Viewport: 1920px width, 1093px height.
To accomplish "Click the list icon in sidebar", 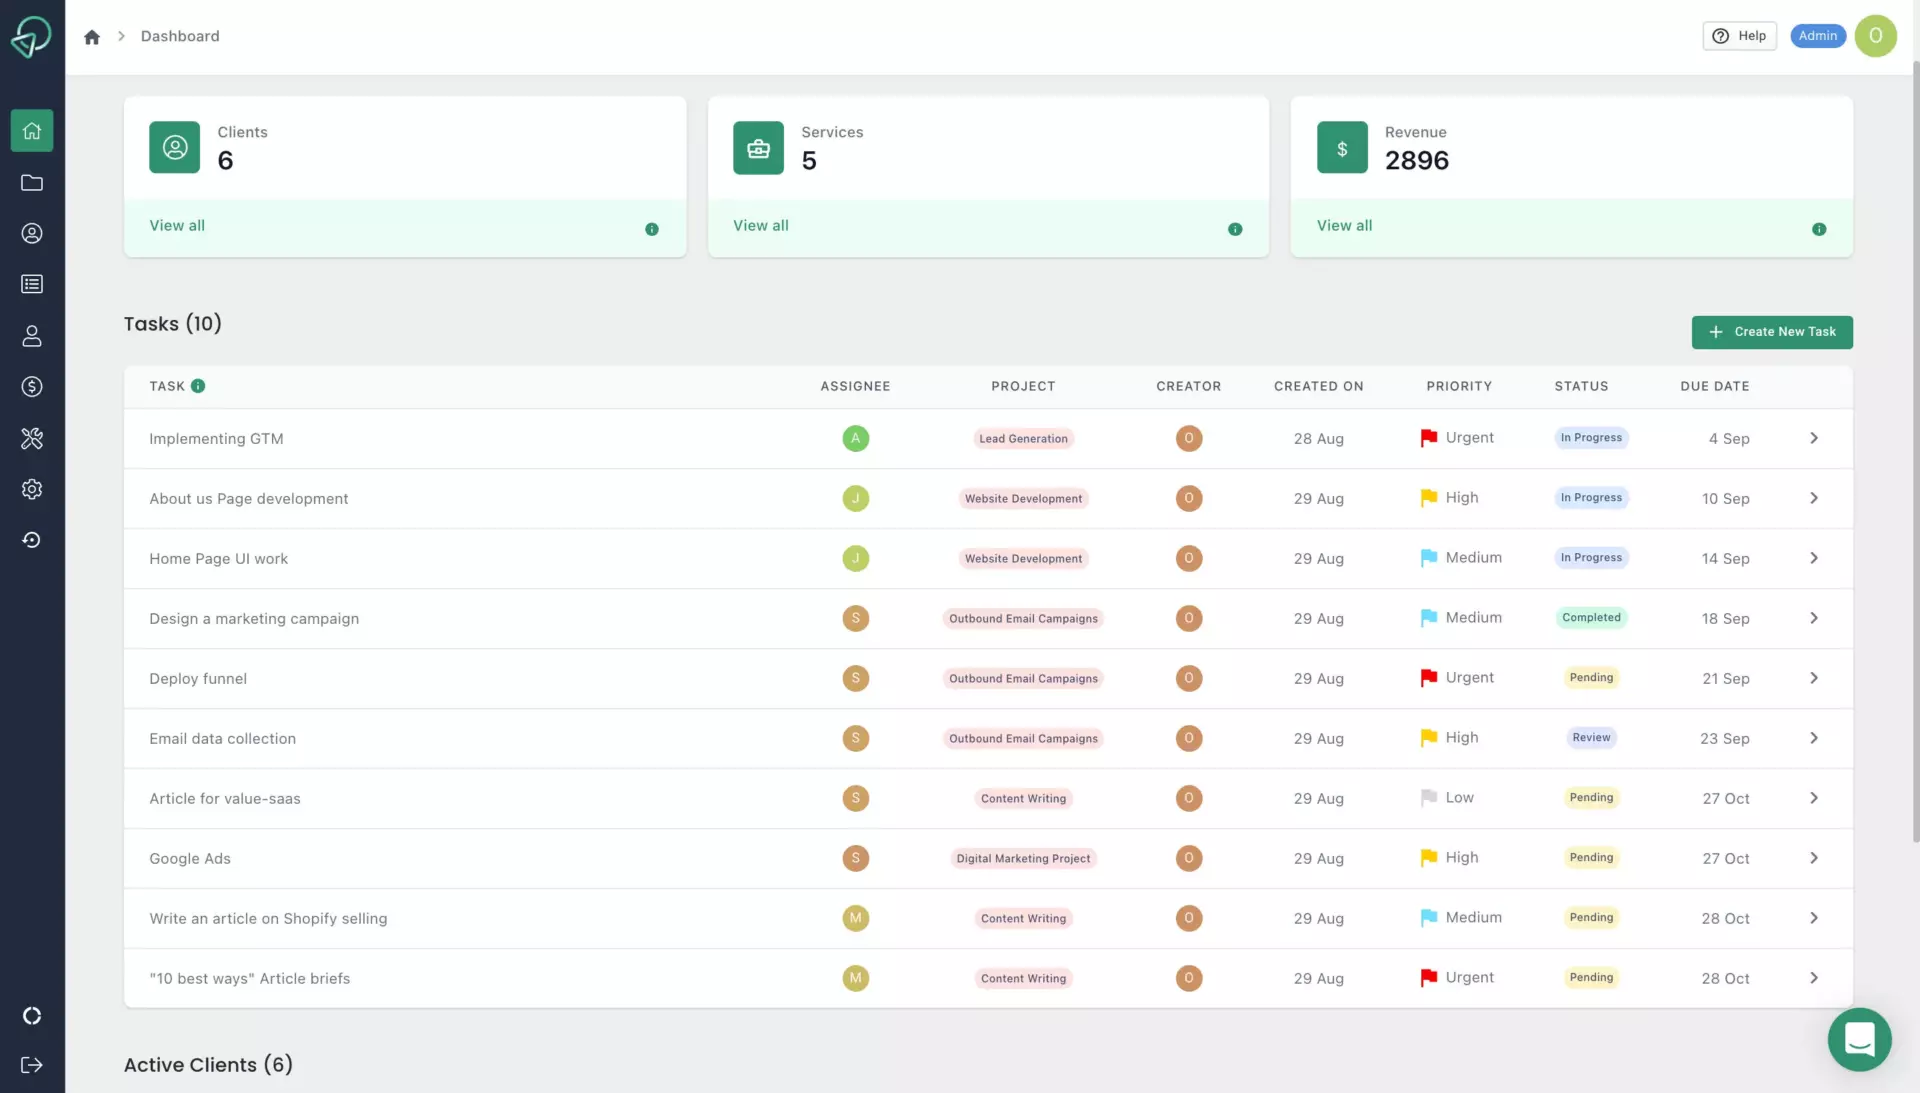I will tap(32, 285).
